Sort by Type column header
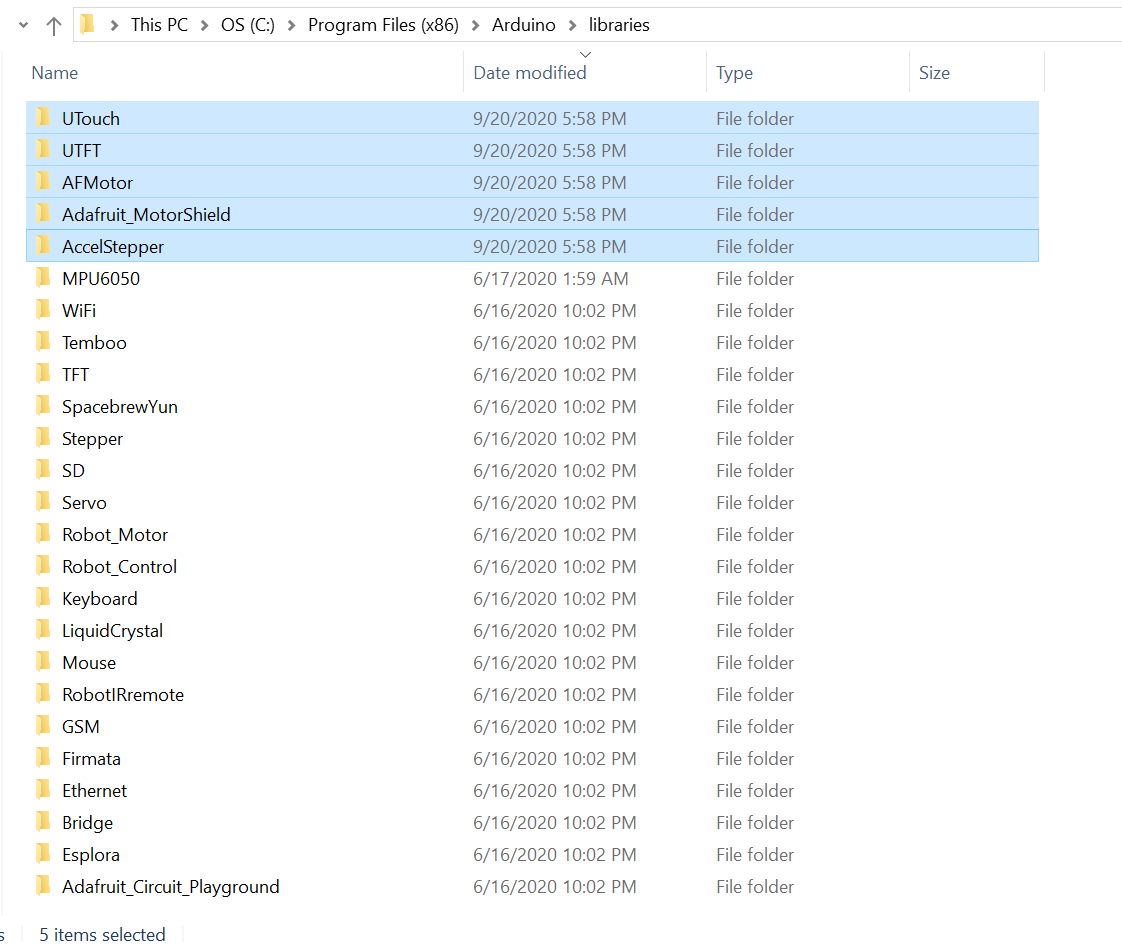The height and width of the screenshot is (950, 1122). [735, 73]
